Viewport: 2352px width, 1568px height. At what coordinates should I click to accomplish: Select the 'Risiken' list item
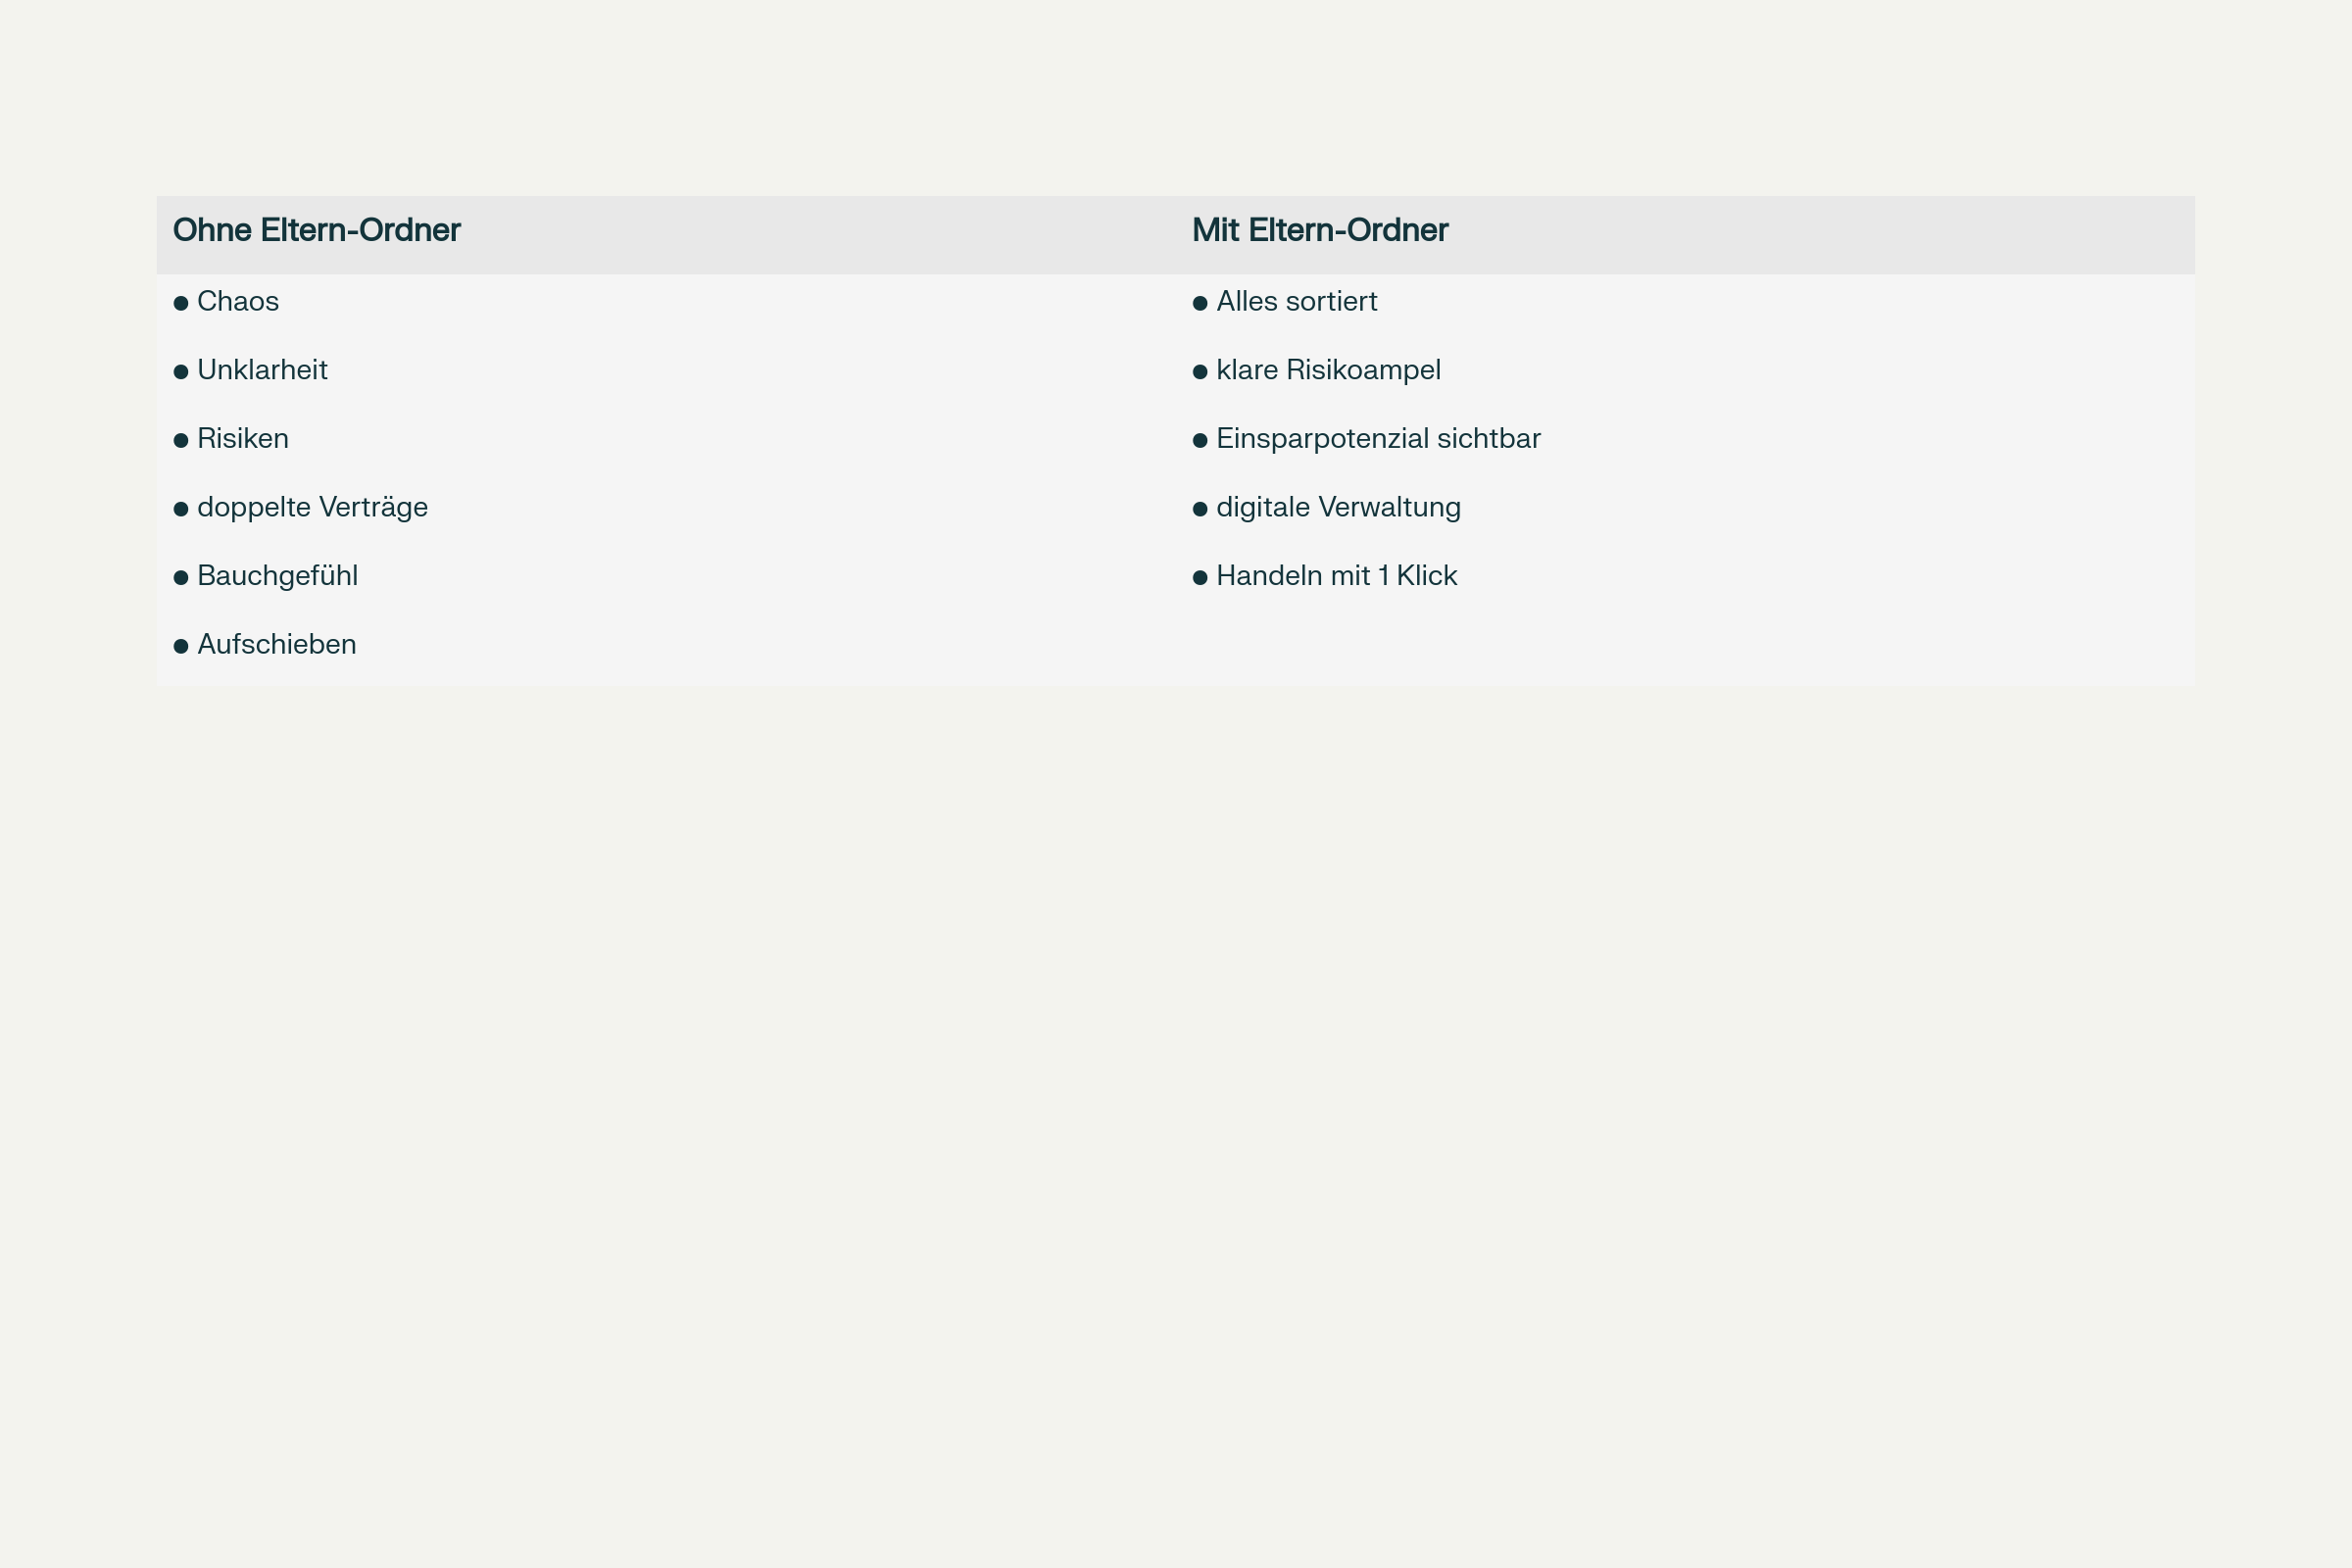coord(243,439)
